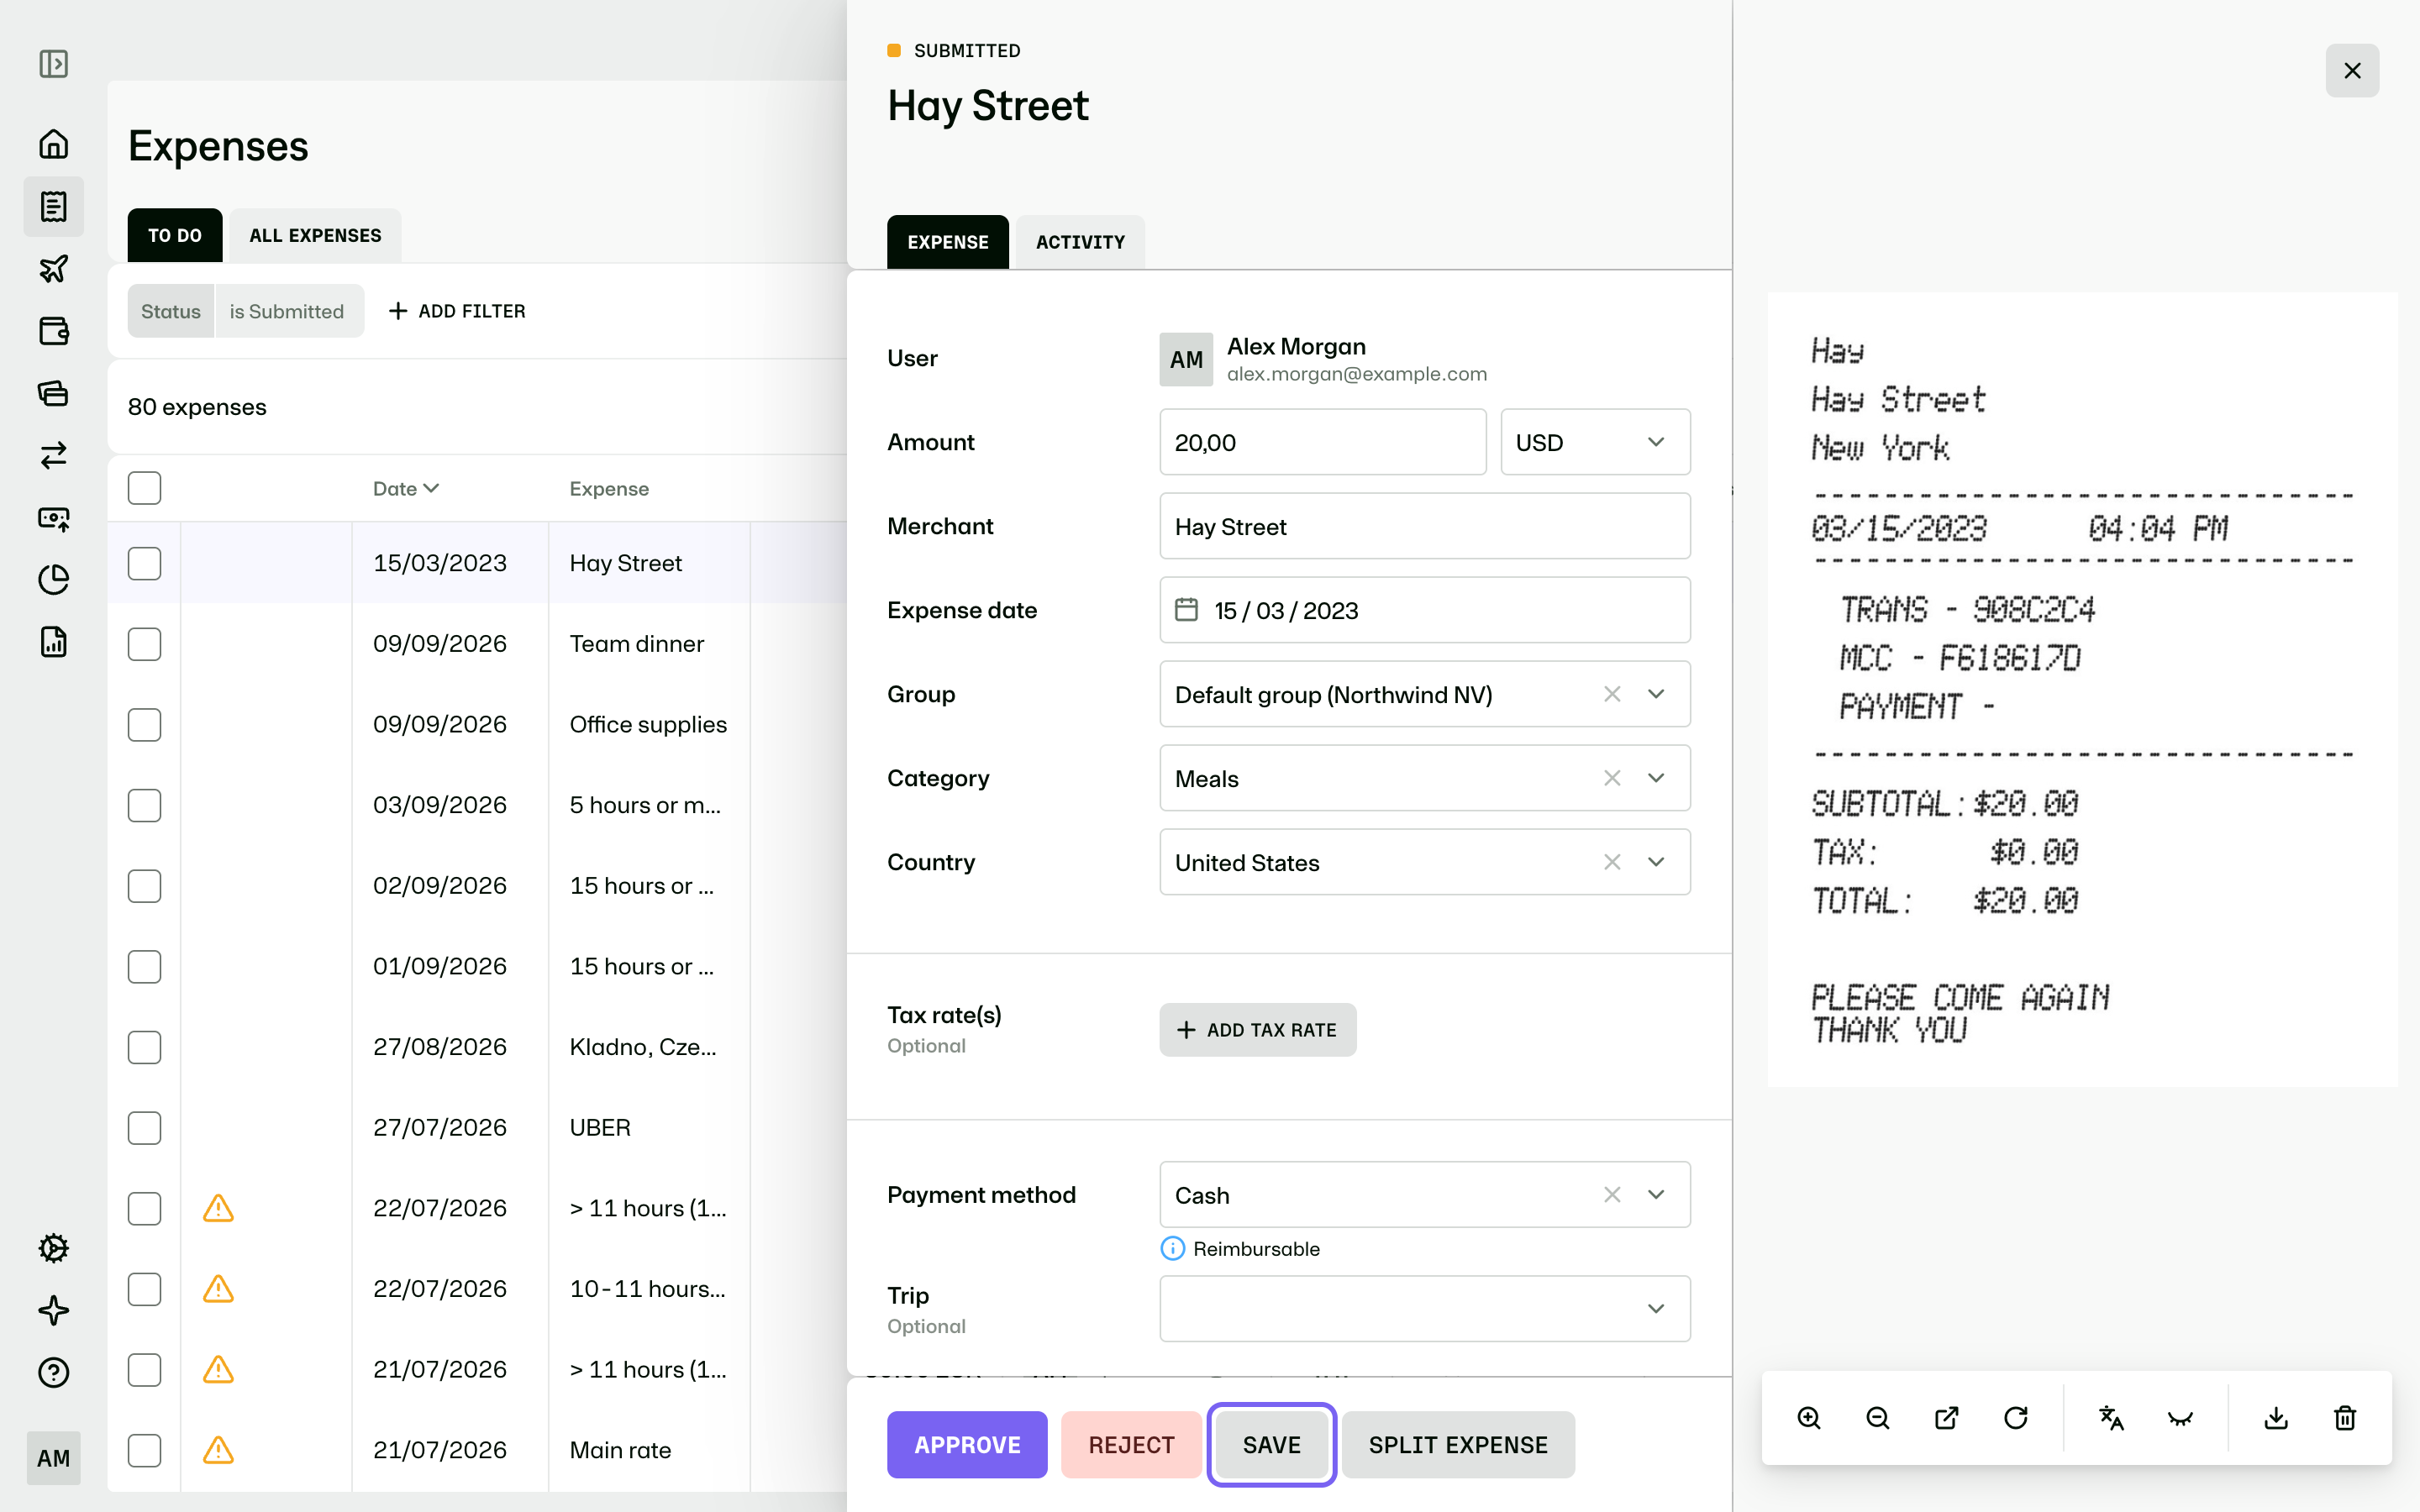Expand the Group dropdown

1656,694
